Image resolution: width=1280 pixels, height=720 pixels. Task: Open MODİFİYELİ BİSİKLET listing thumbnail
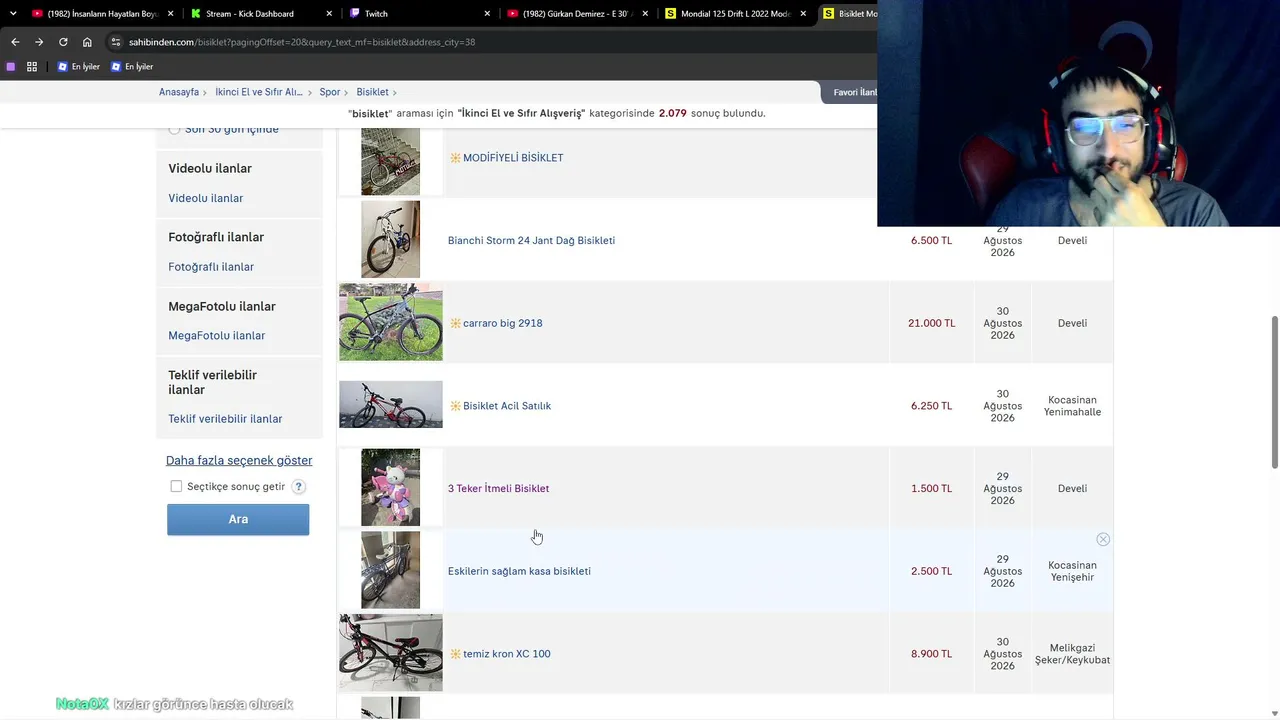(x=391, y=160)
